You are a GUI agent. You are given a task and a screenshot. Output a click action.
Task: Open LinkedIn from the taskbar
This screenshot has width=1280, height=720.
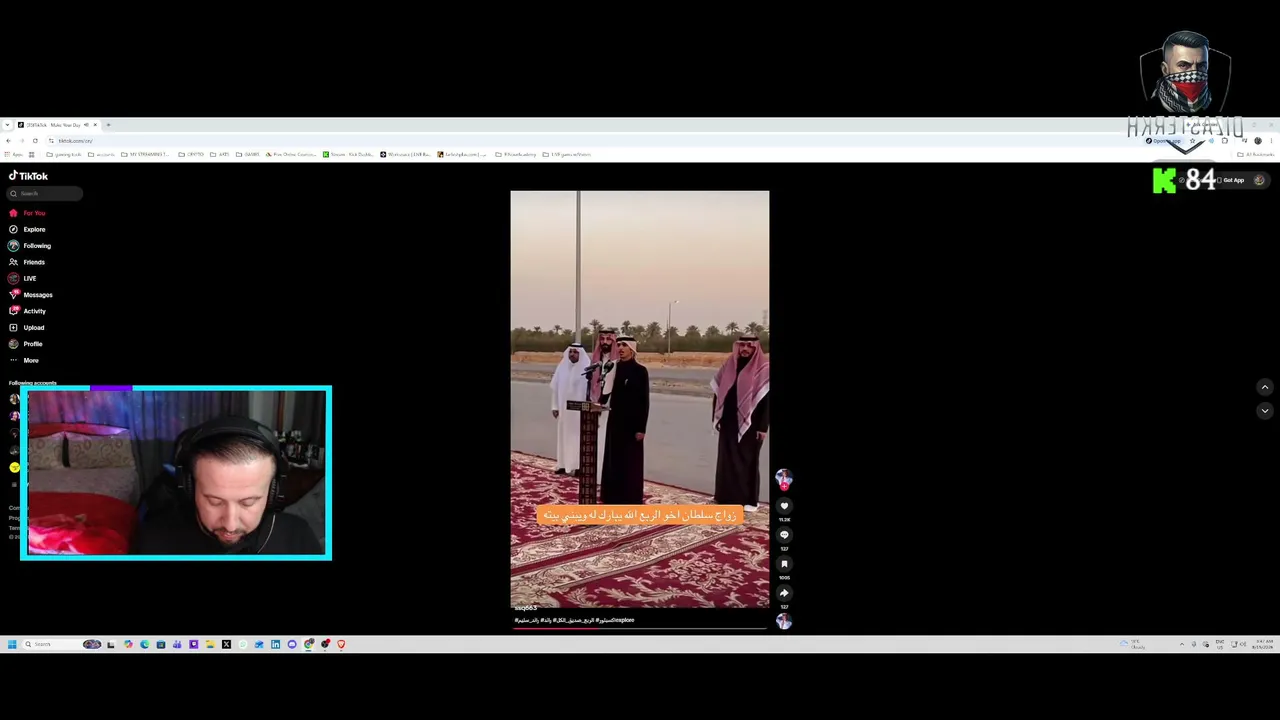(275, 644)
